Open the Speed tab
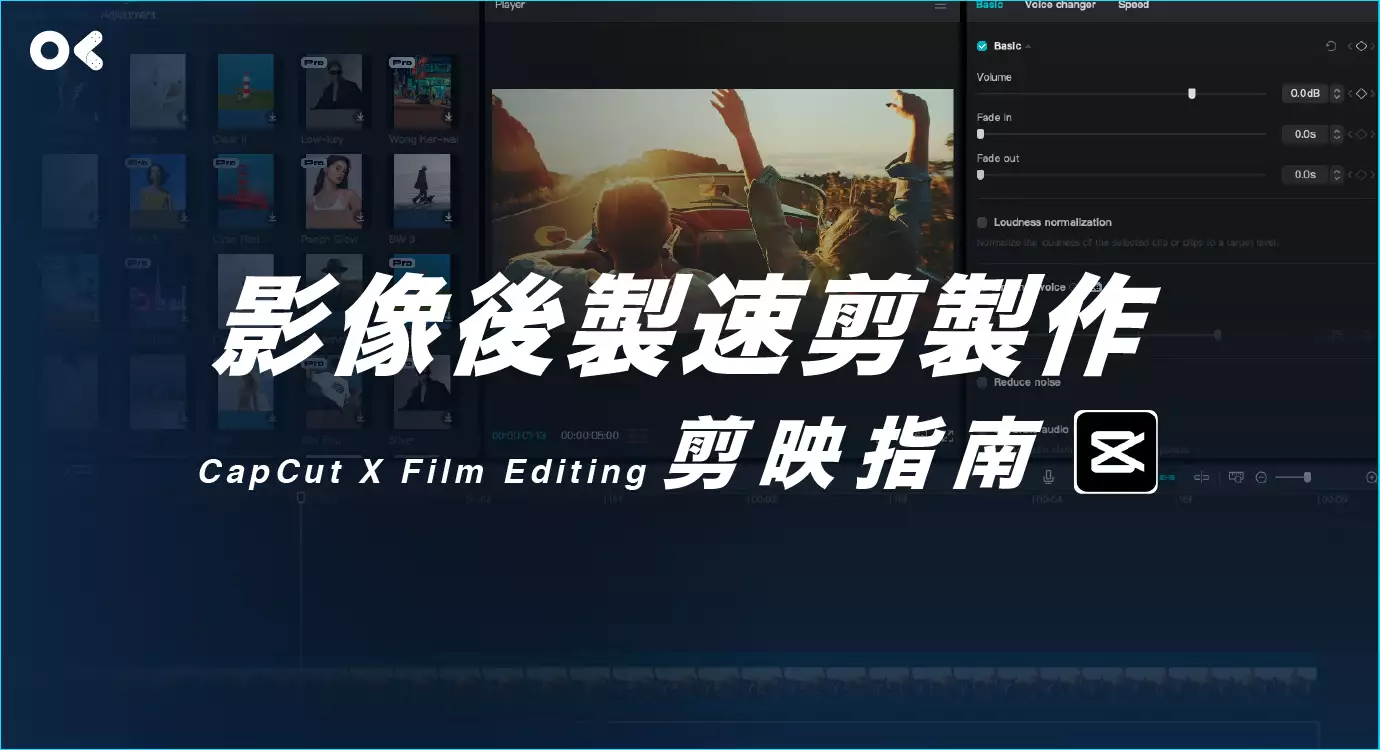The width and height of the screenshot is (1380, 750). point(1133,5)
